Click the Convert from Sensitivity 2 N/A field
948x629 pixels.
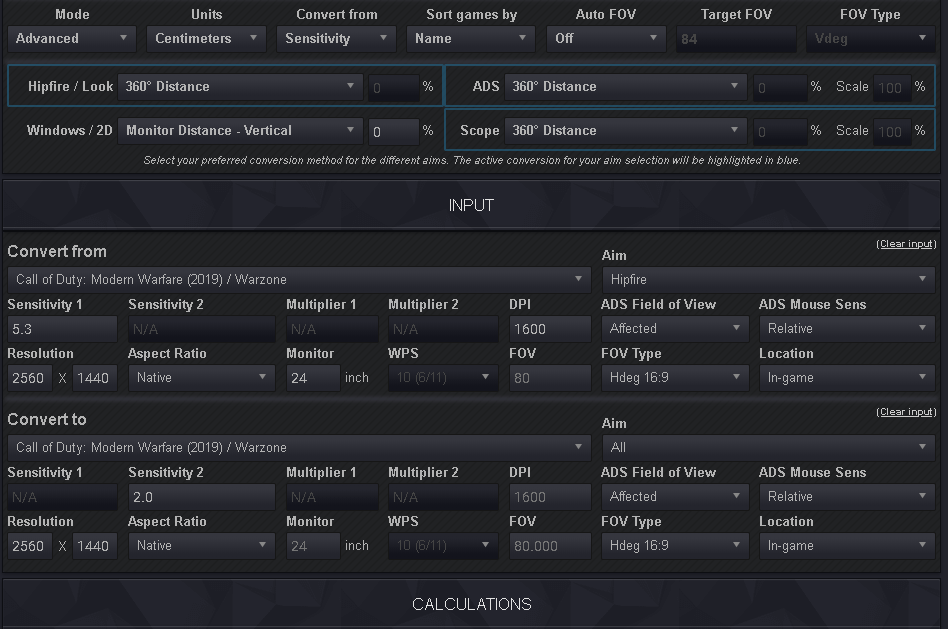[x=201, y=329]
